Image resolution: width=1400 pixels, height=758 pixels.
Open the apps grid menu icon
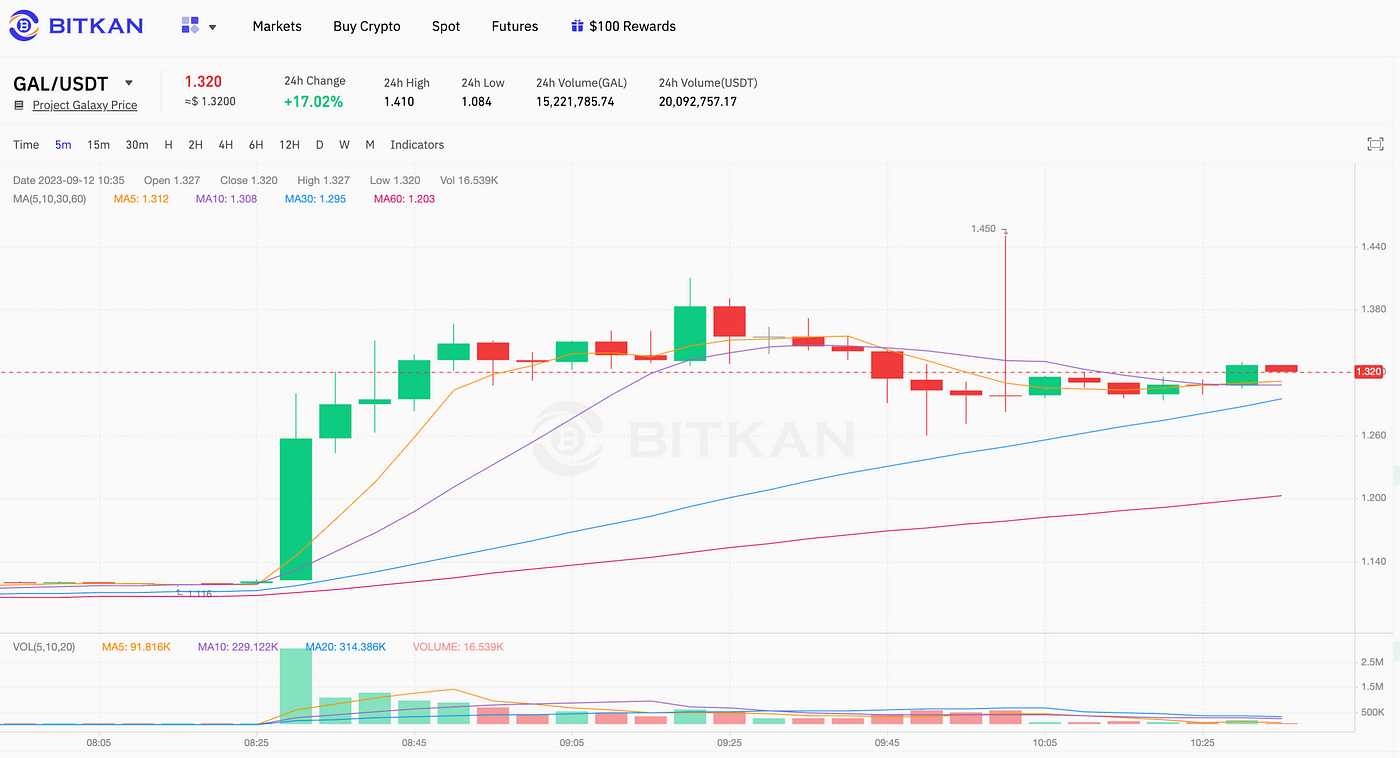coord(190,26)
